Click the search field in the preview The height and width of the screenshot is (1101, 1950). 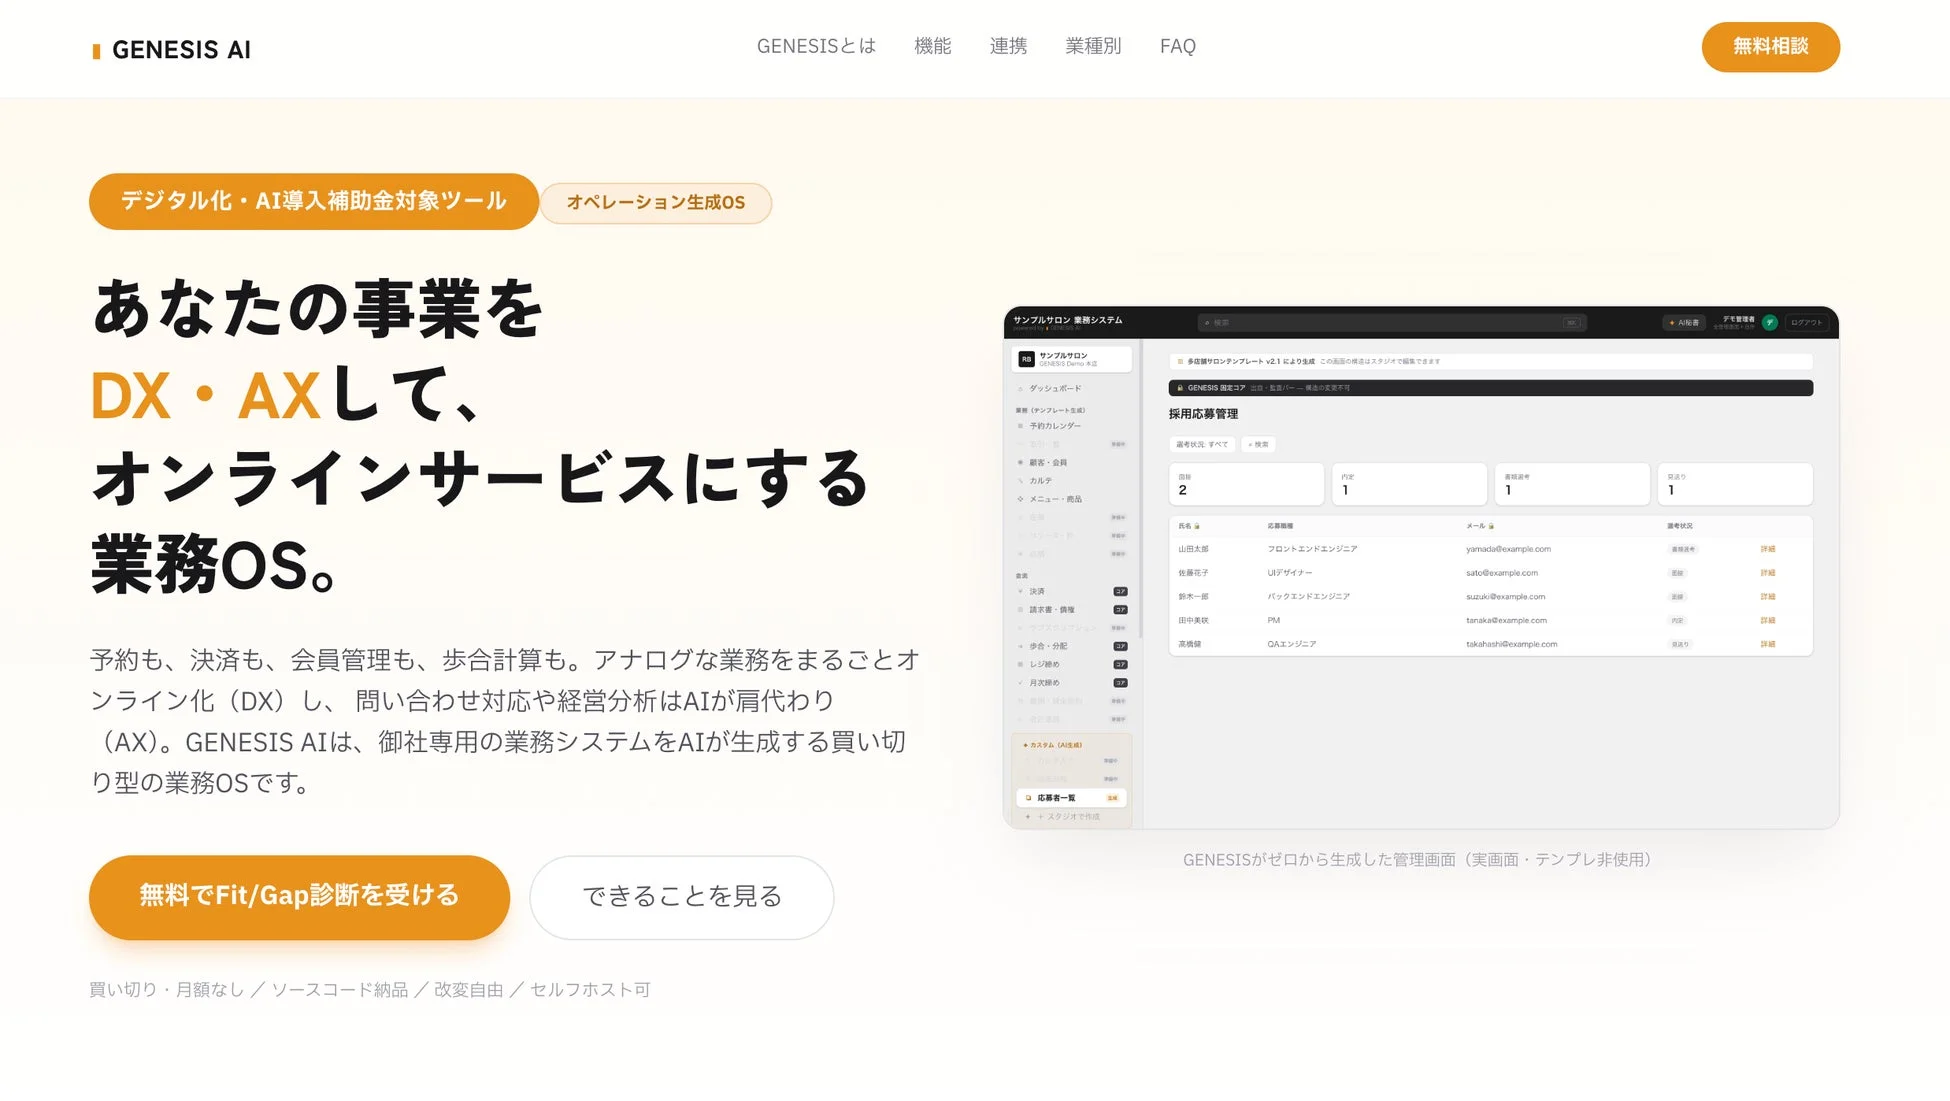click(x=1391, y=323)
